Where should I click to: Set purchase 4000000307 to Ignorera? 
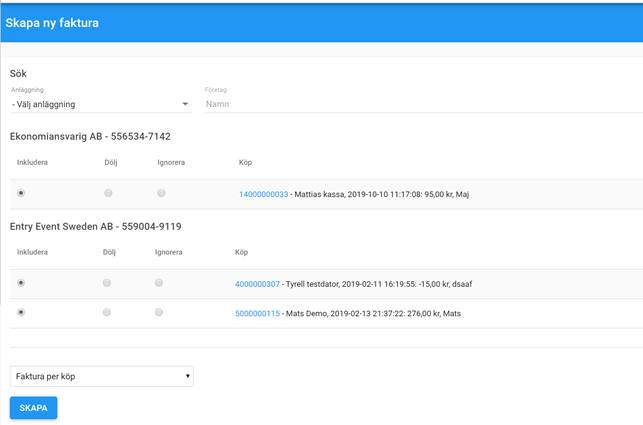[158, 283]
